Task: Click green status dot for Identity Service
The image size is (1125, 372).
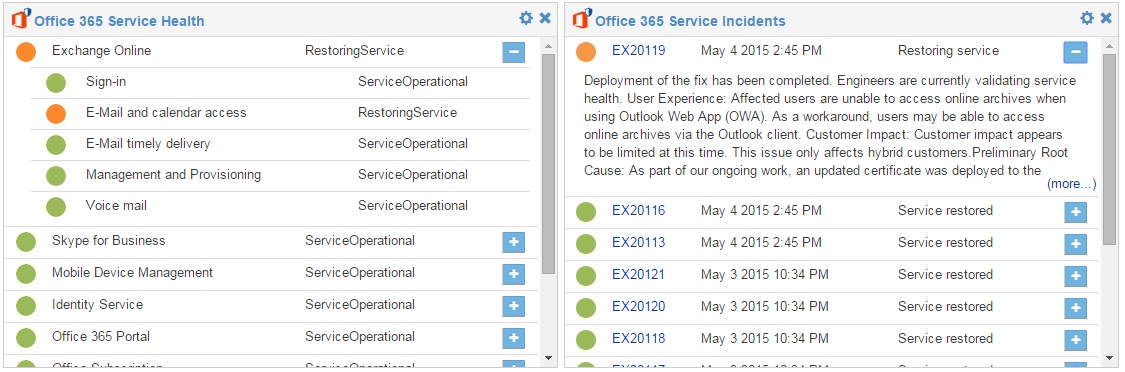Action: coord(26,306)
